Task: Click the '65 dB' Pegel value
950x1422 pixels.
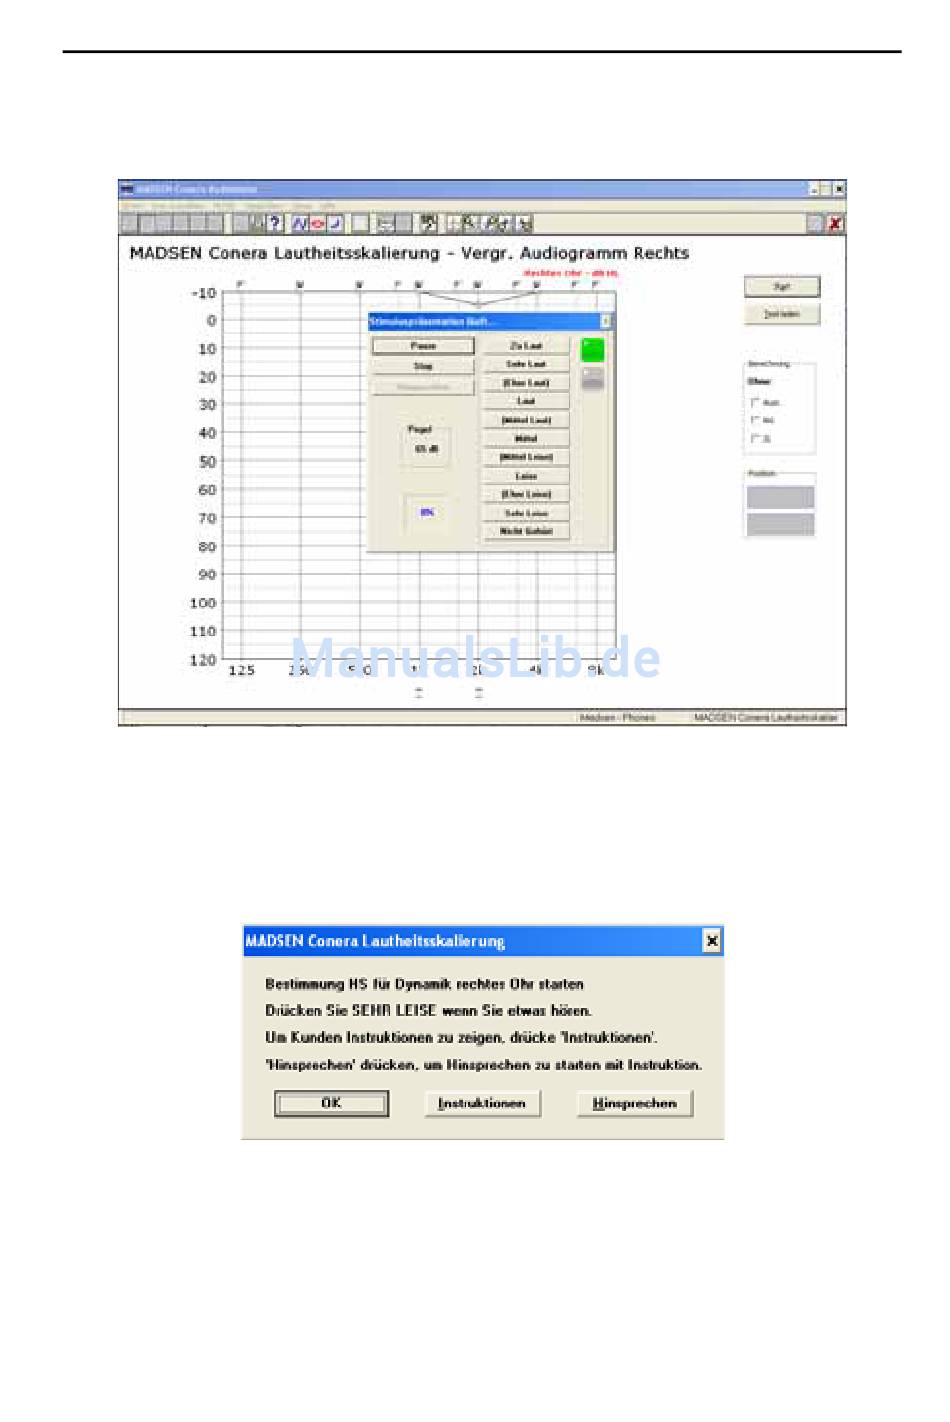Action: 426,449
